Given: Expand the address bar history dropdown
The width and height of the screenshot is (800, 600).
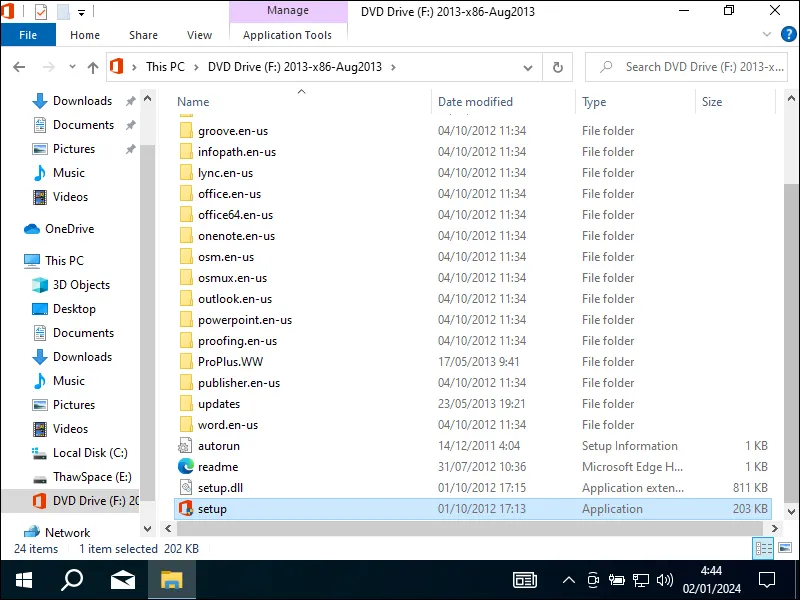Looking at the screenshot, I should click(527, 67).
